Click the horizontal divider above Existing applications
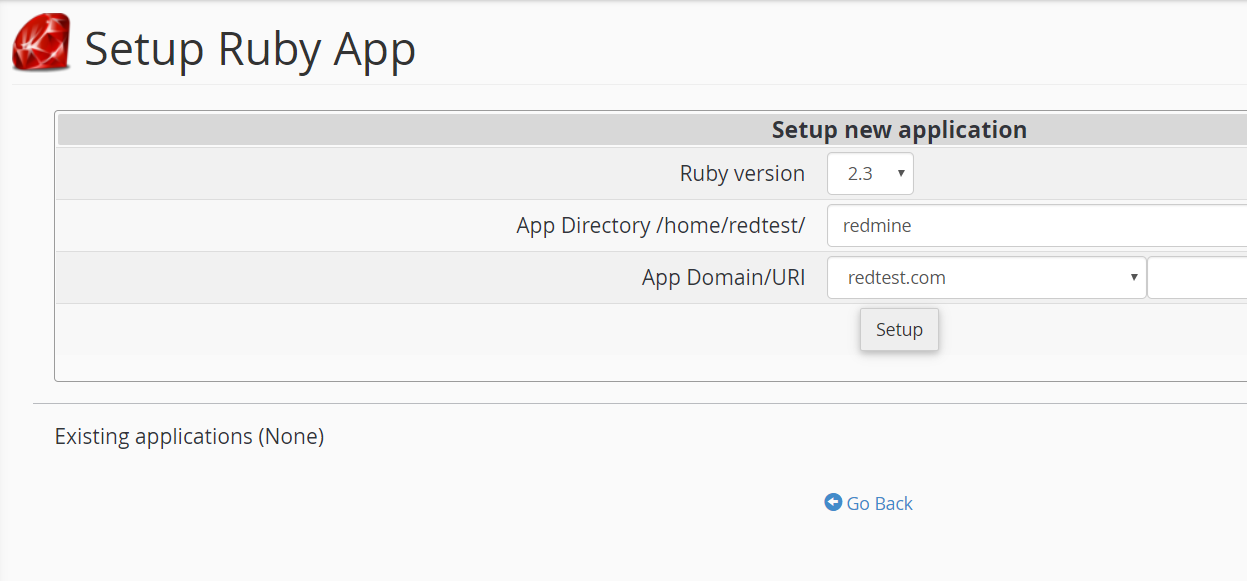 point(640,404)
